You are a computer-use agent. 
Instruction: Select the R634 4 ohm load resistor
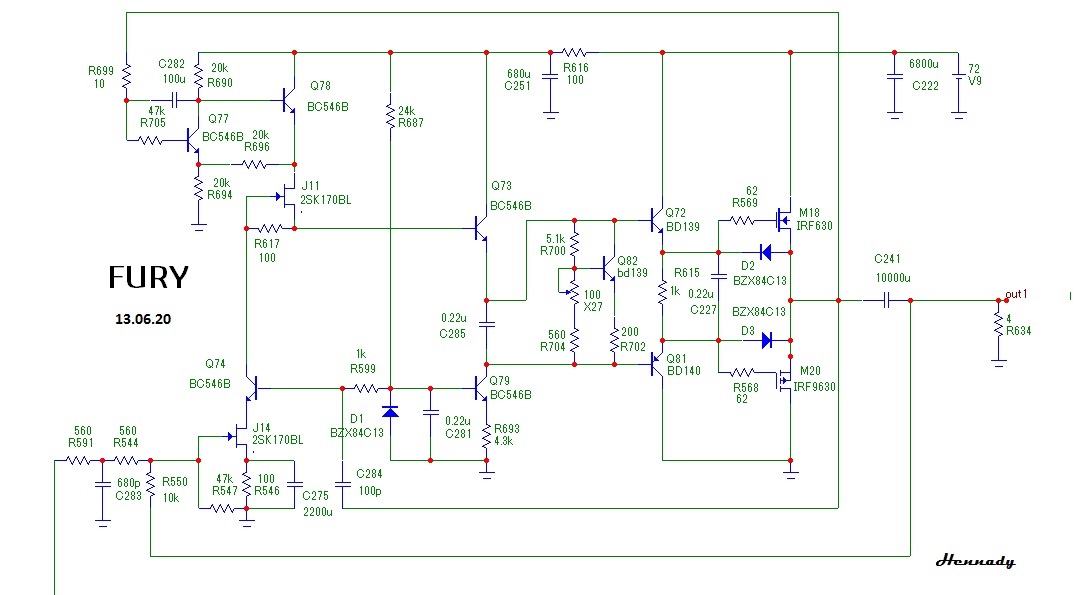pos(998,324)
